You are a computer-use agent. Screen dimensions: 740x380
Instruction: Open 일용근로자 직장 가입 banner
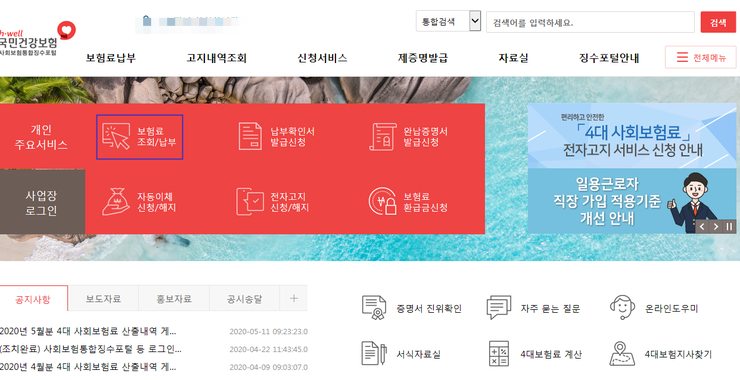click(x=632, y=201)
